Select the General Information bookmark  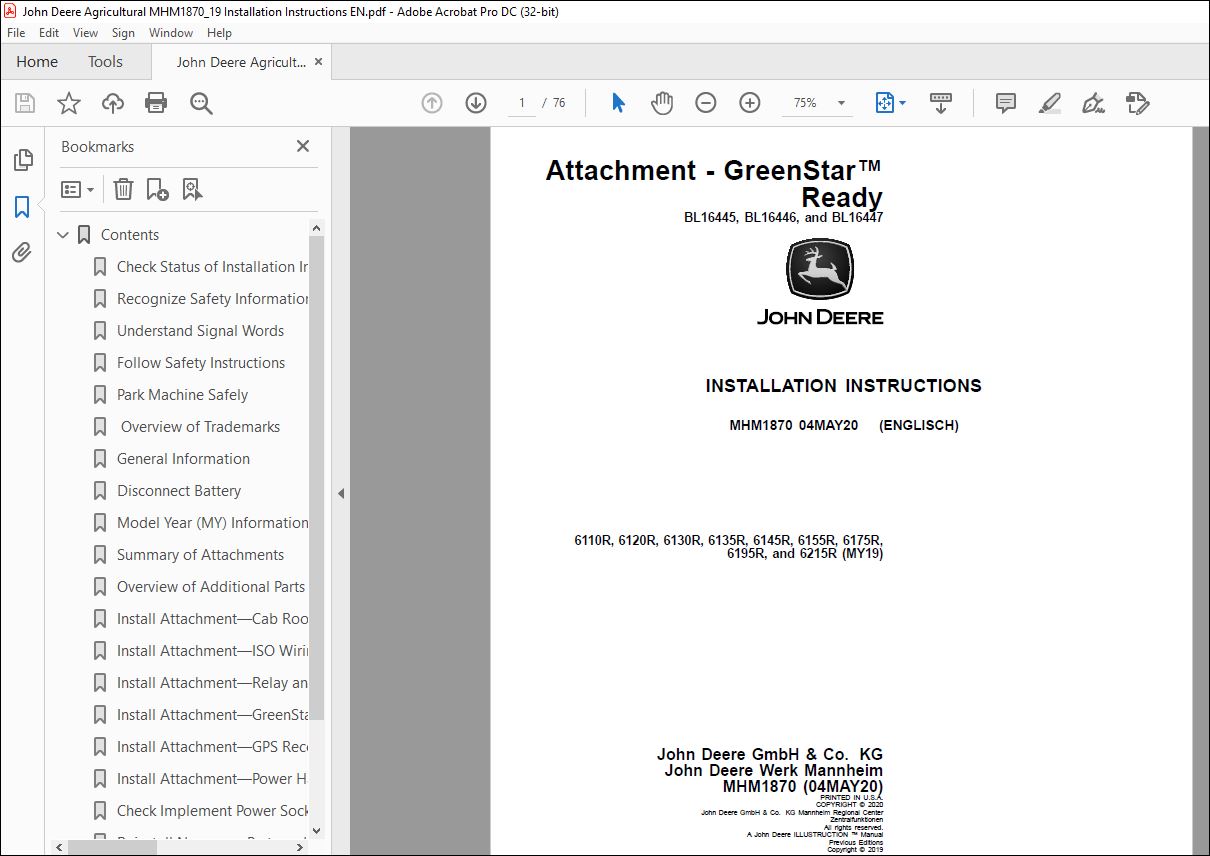point(183,459)
